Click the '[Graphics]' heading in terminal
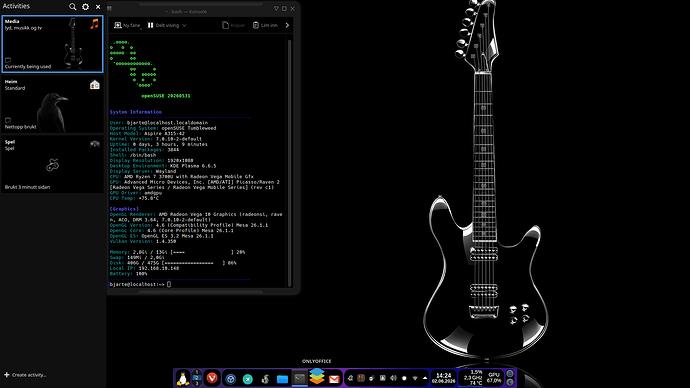 [x=124, y=209]
